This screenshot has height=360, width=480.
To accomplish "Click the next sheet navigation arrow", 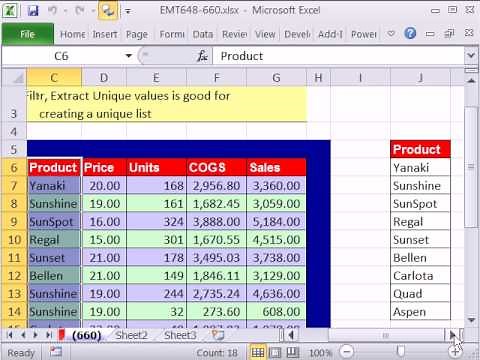I will click(x=35, y=335).
